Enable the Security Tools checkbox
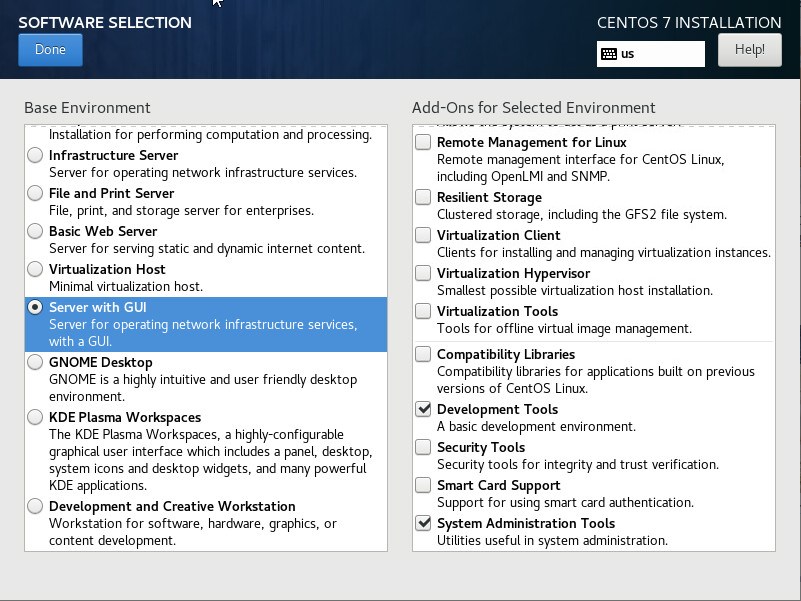 423,447
